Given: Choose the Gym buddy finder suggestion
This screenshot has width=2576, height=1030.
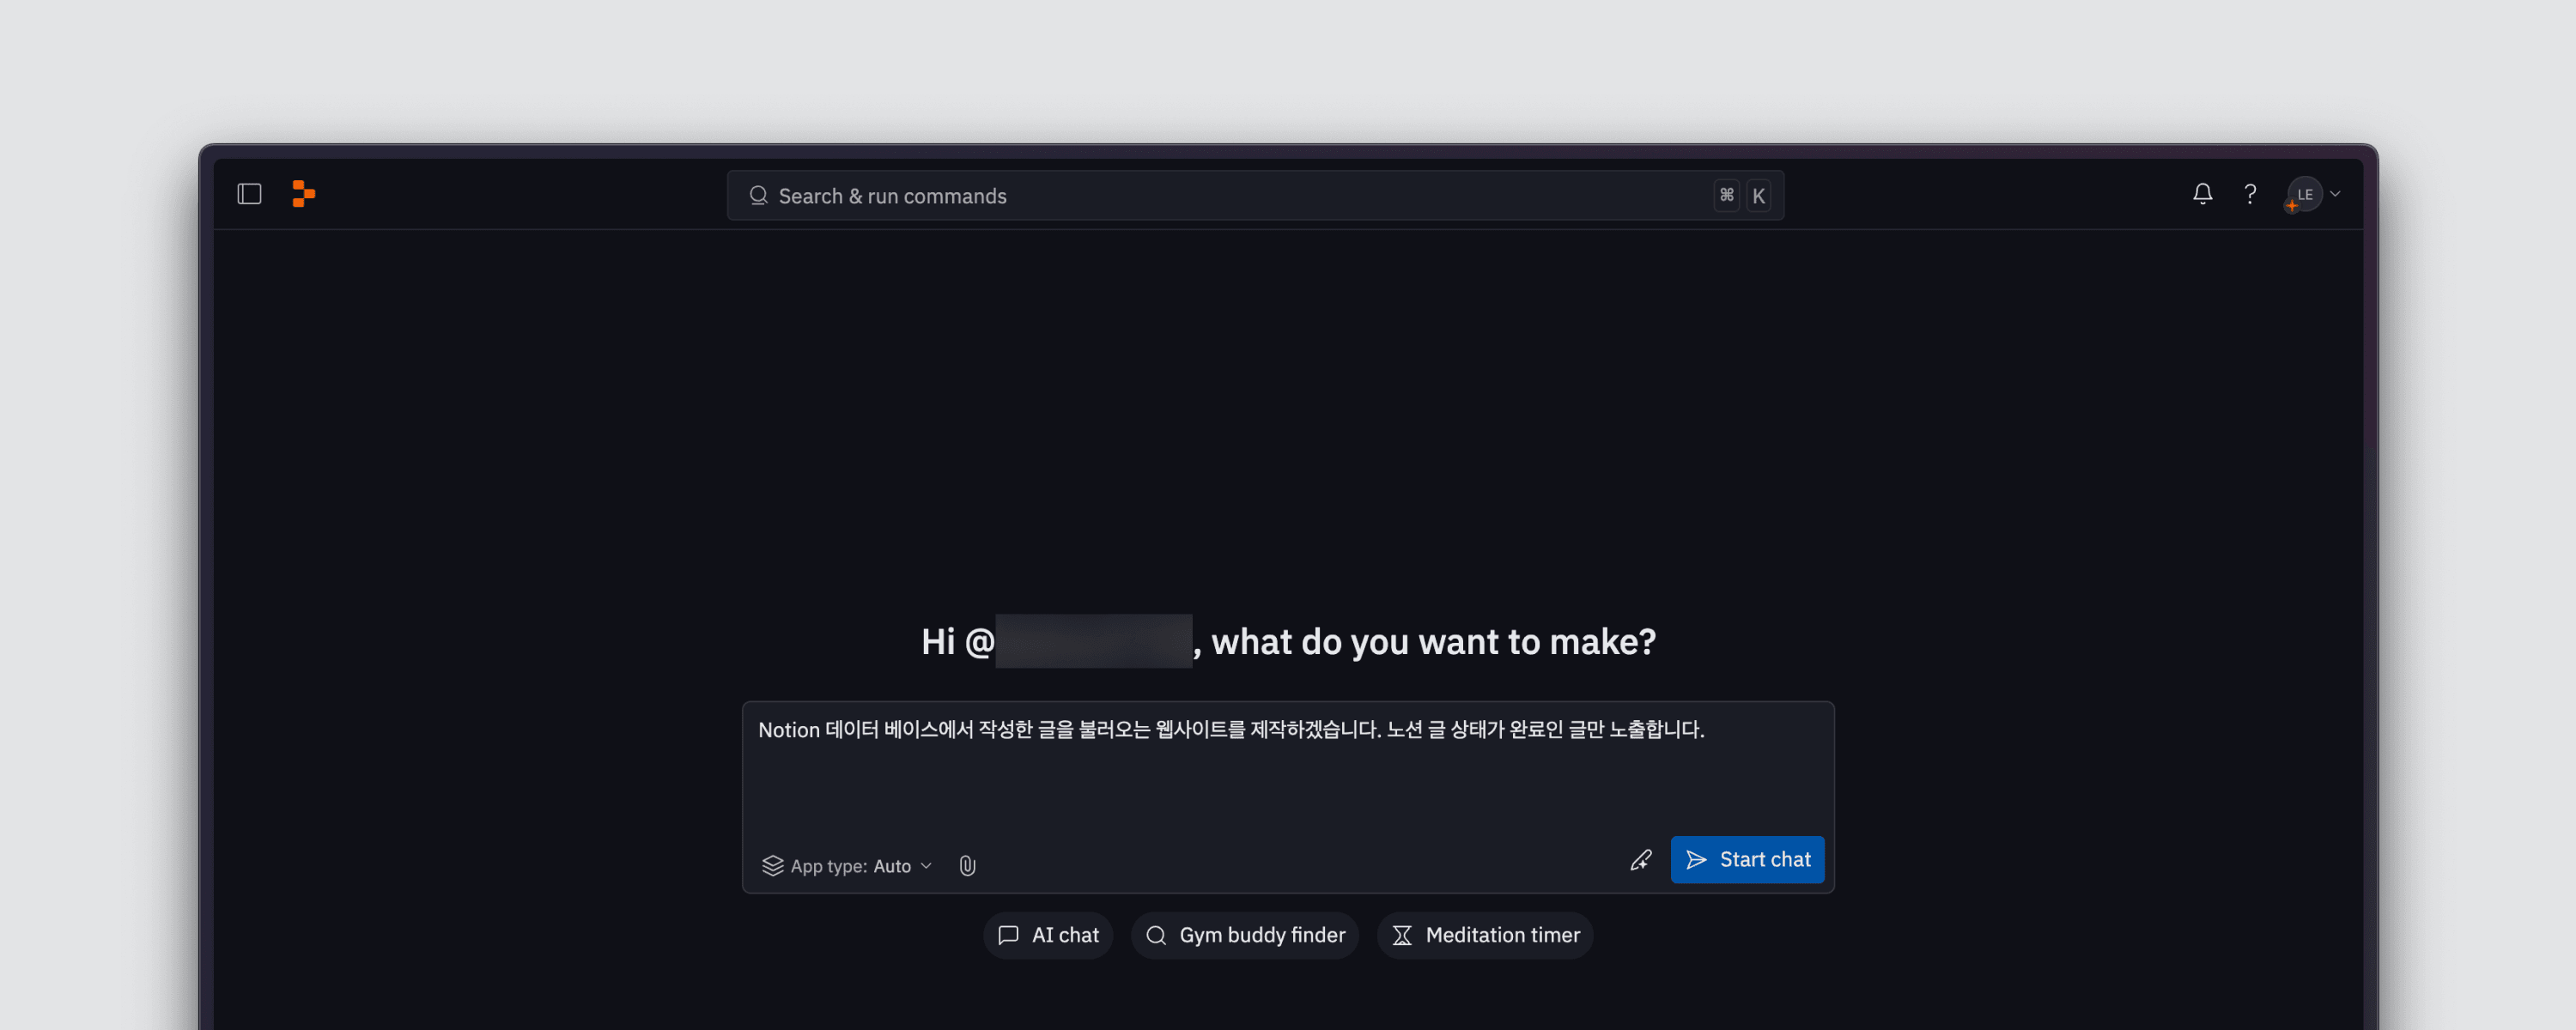Looking at the screenshot, I should click(x=1244, y=935).
